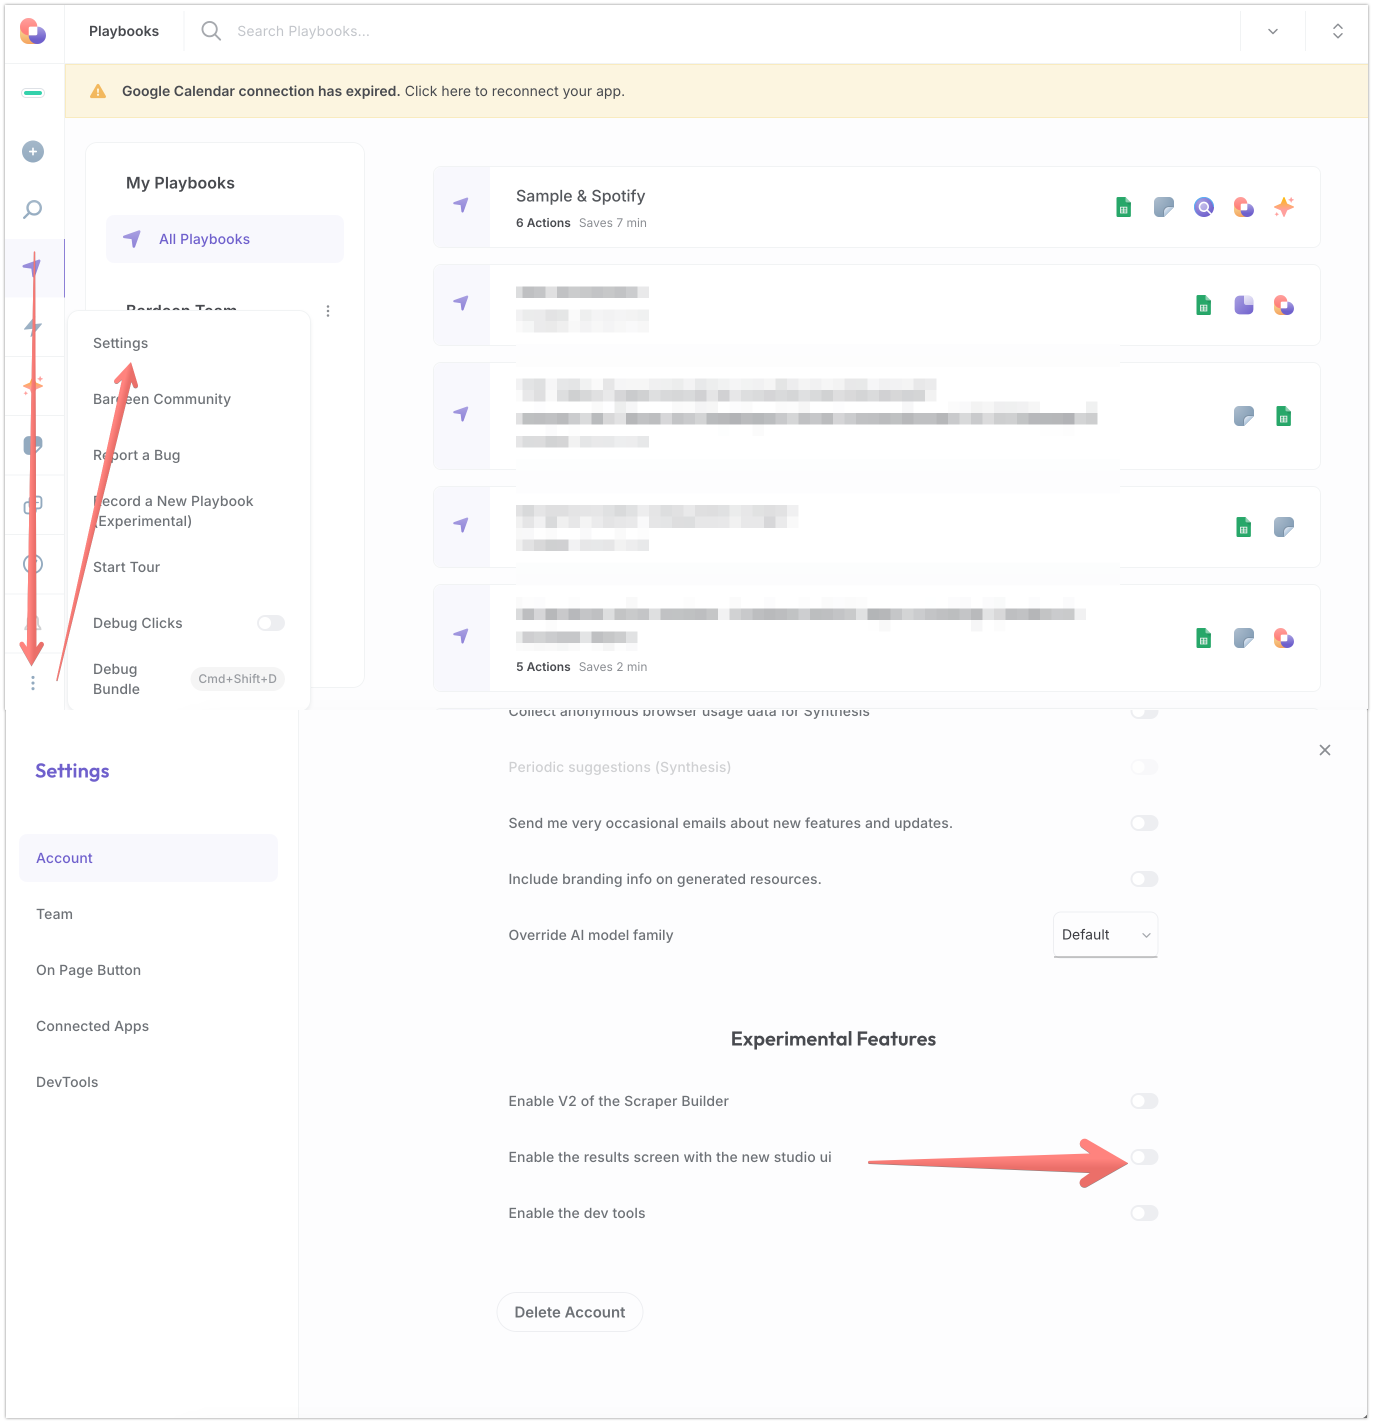
Task: Open the three-dot more menu at sidebar bottom
Action: [33, 682]
